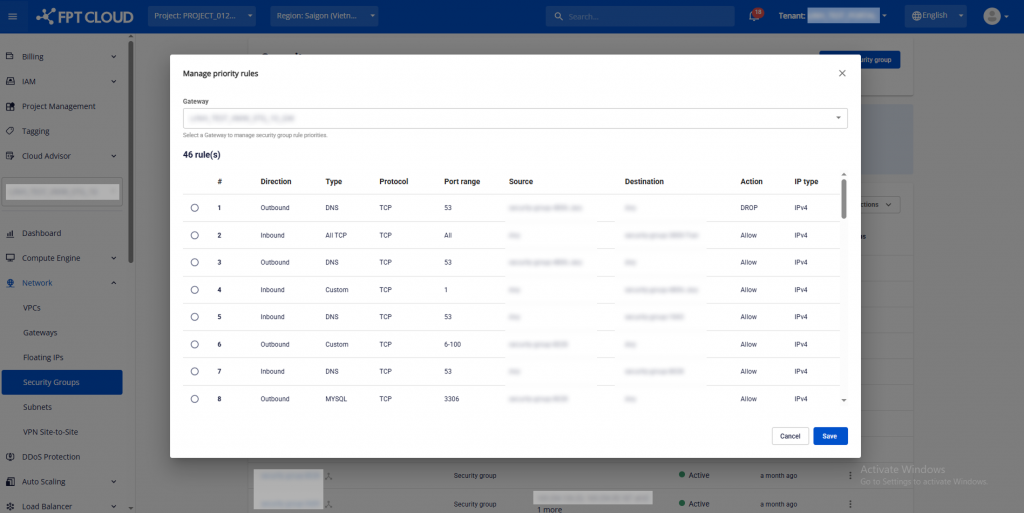The image size is (1024, 513).
Task: Click the Billing sidebar icon
Action: point(10,56)
